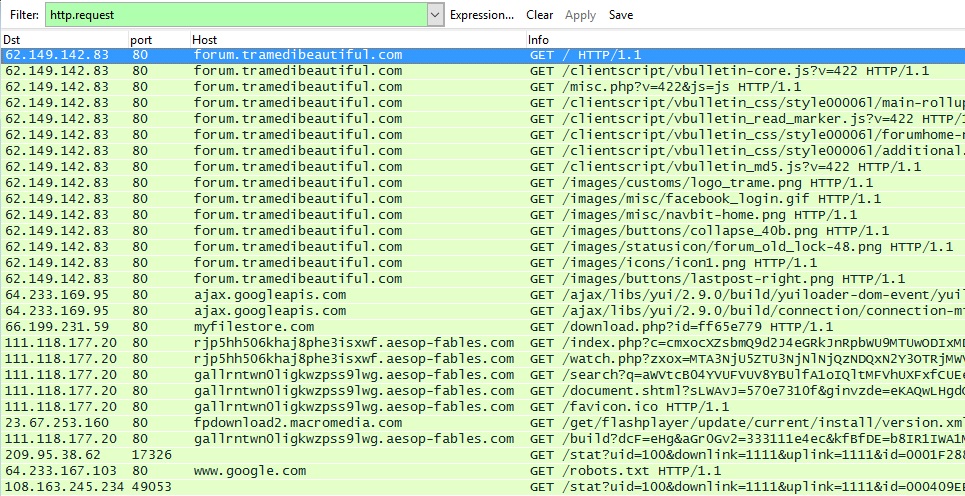Select the icon1.png request row
This screenshot has height=496, width=965.
(482, 263)
